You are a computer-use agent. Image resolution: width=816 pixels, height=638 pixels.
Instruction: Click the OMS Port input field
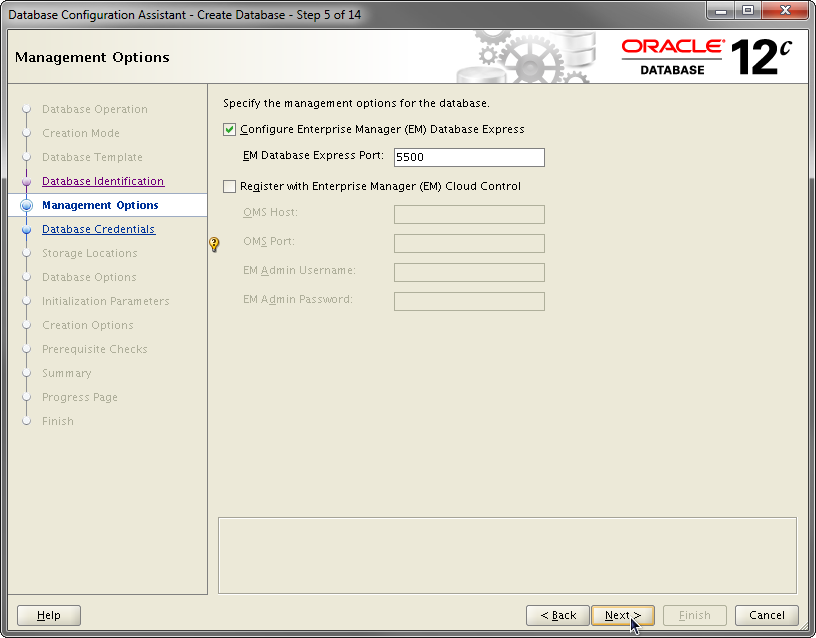tap(469, 244)
